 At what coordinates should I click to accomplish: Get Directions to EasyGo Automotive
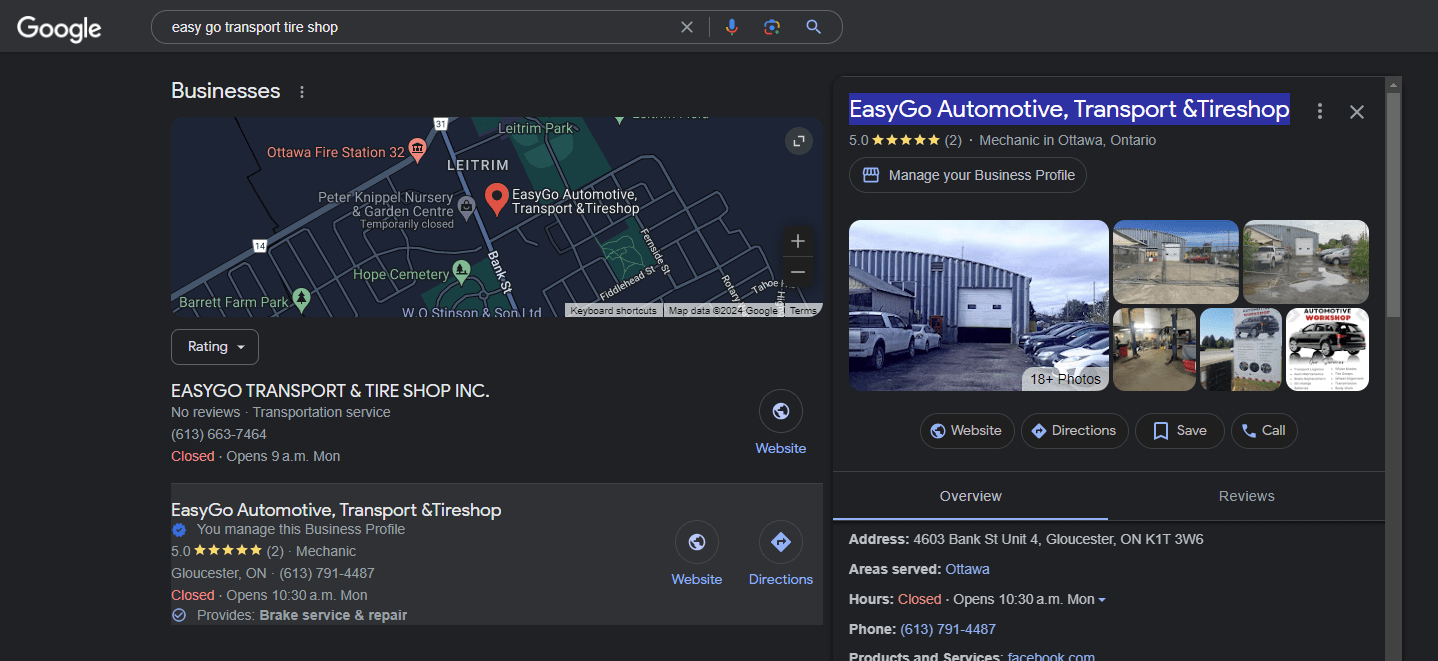coord(1074,430)
